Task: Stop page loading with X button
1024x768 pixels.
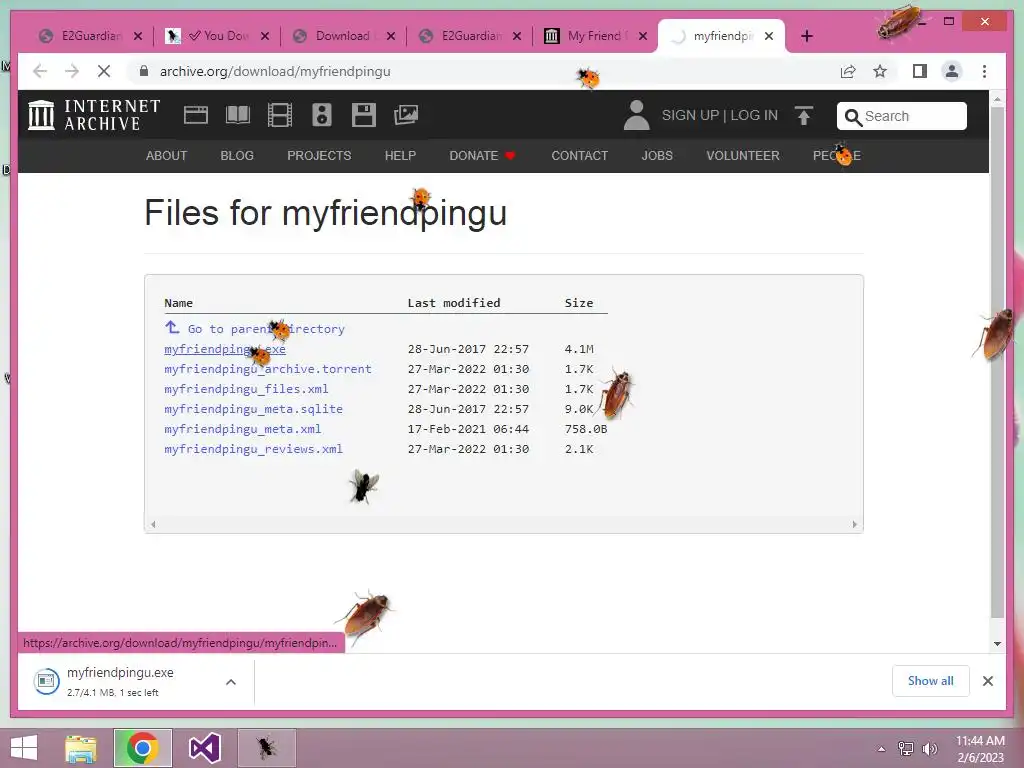Action: coord(104,71)
